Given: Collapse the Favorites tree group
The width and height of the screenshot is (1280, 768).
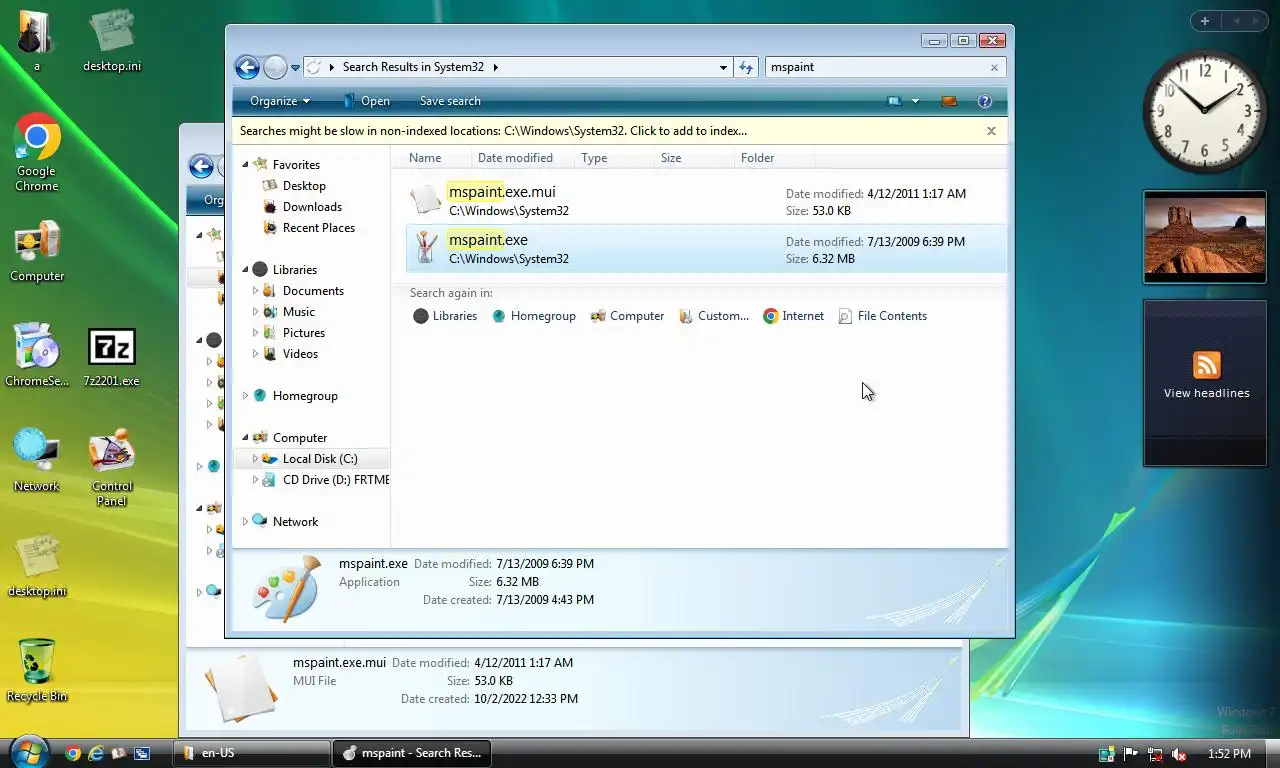Looking at the screenshot, I should click(246, 164).
